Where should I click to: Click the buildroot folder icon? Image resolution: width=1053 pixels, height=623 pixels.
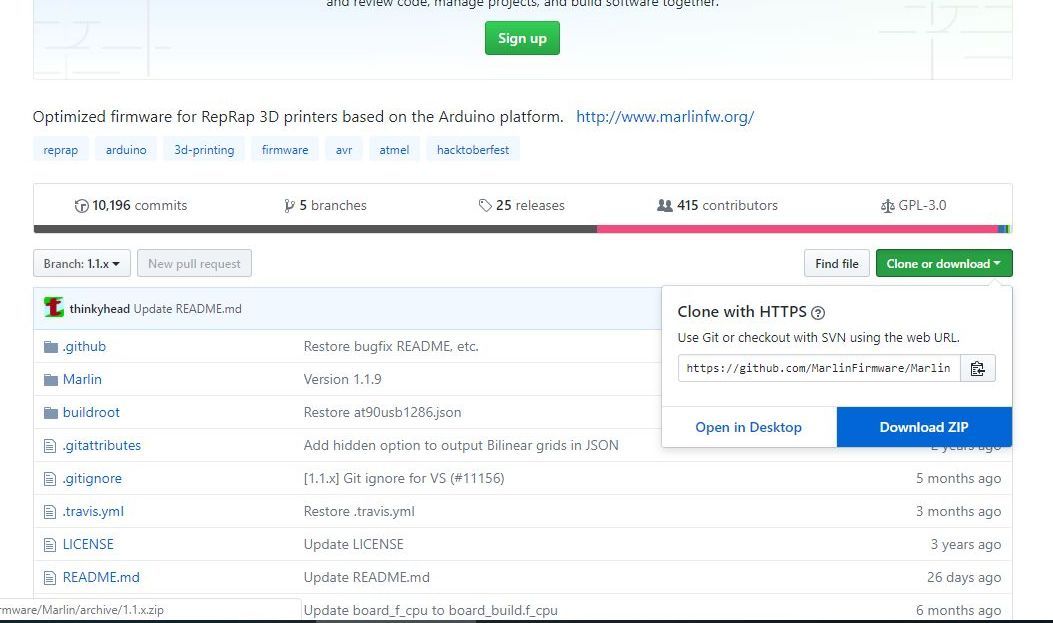51,413
